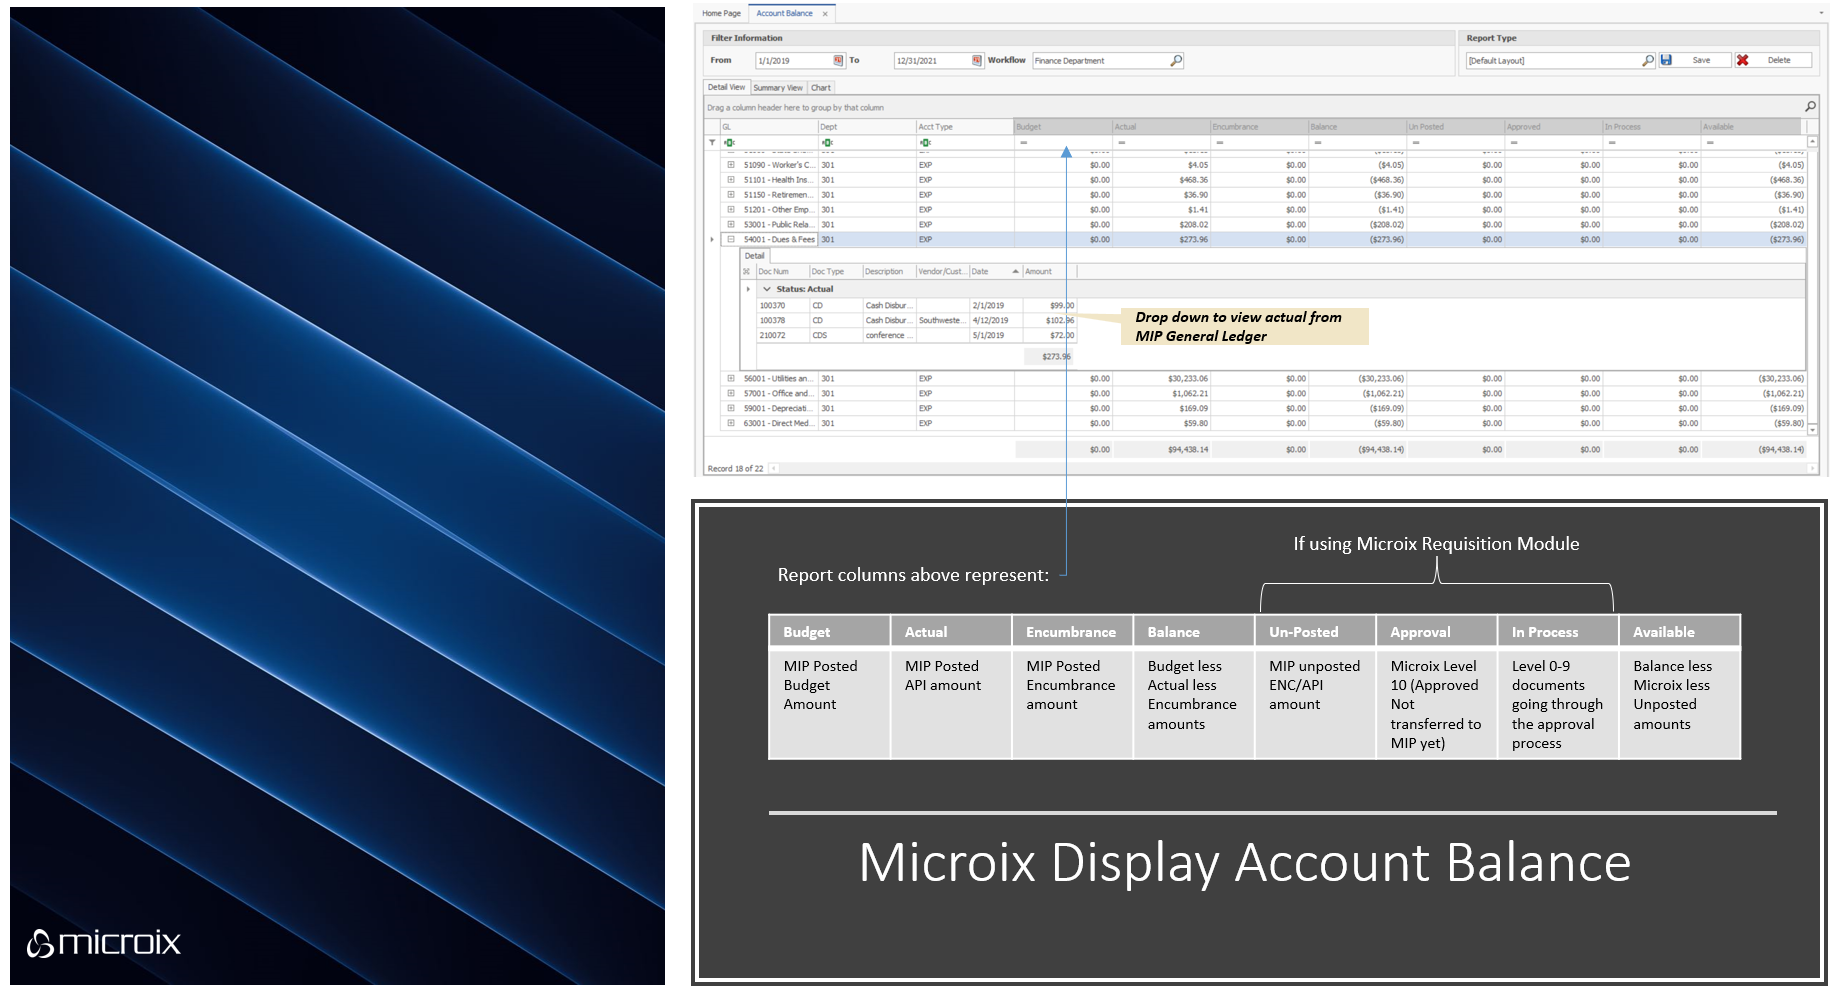1837x986 pixels.
Task: Save the report layout
Action: coord(1692,61)
